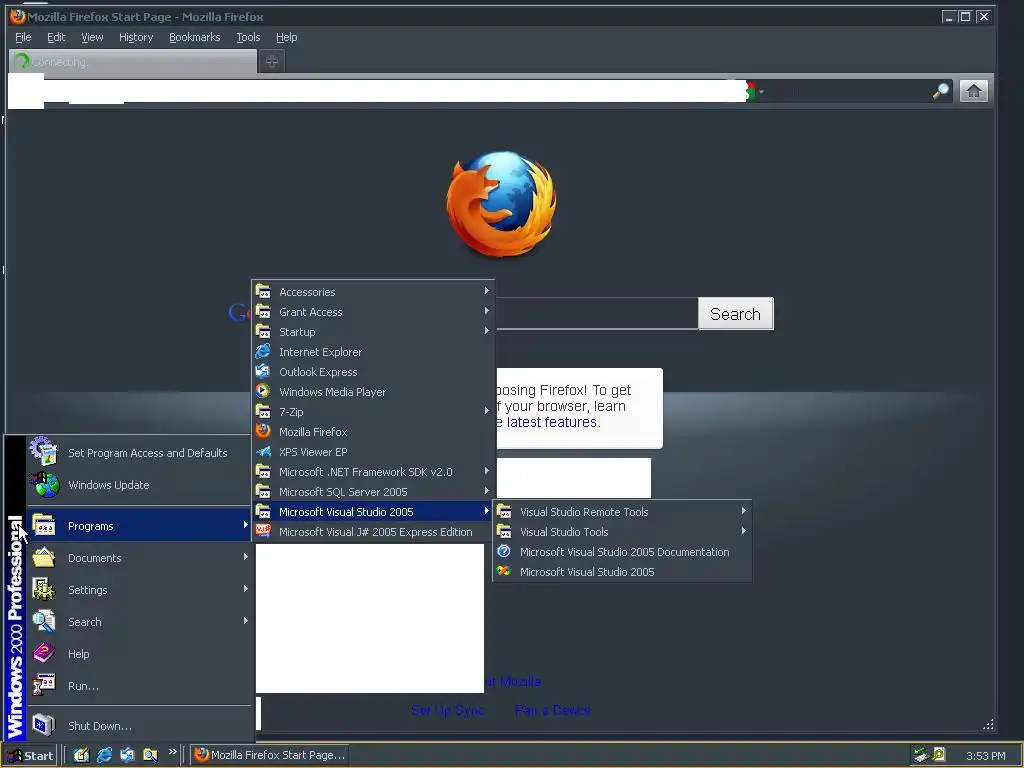
Task: Launch Microsoft Visual Studio 2005 application
Action: (622, 572)
